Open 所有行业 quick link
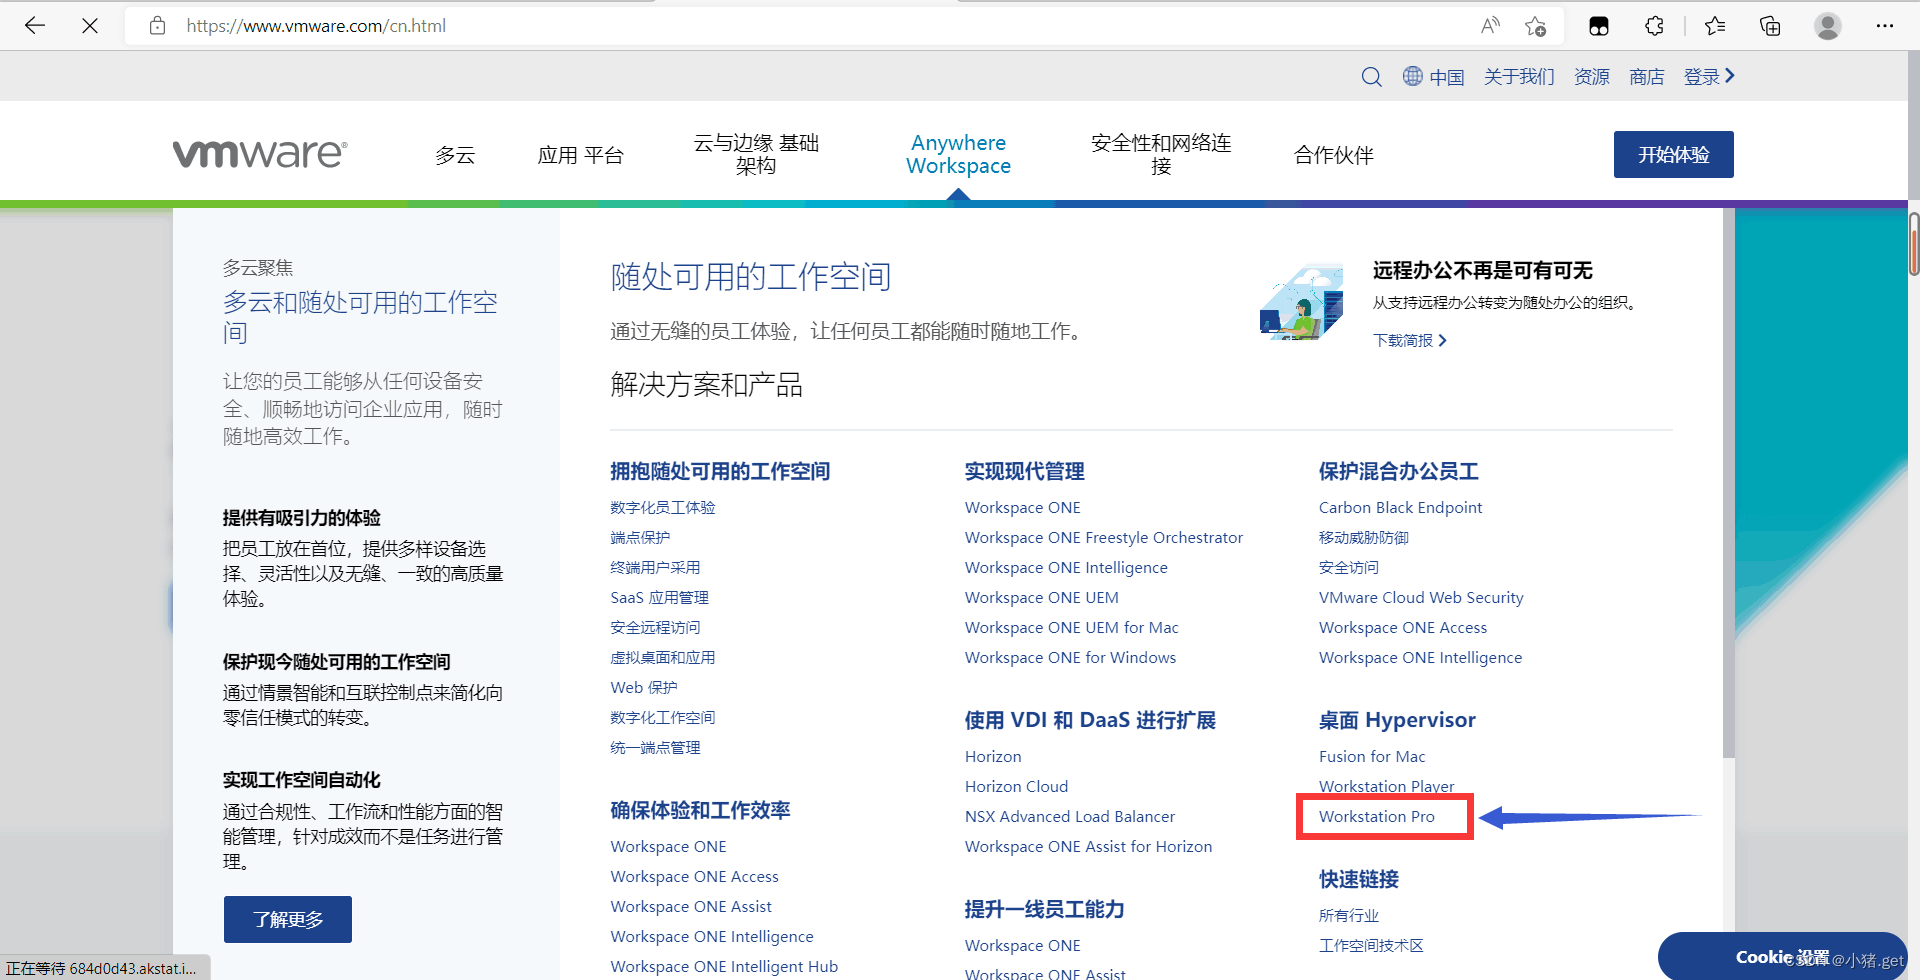This screenshot has height=980, width=1920. coord(1348,915)
